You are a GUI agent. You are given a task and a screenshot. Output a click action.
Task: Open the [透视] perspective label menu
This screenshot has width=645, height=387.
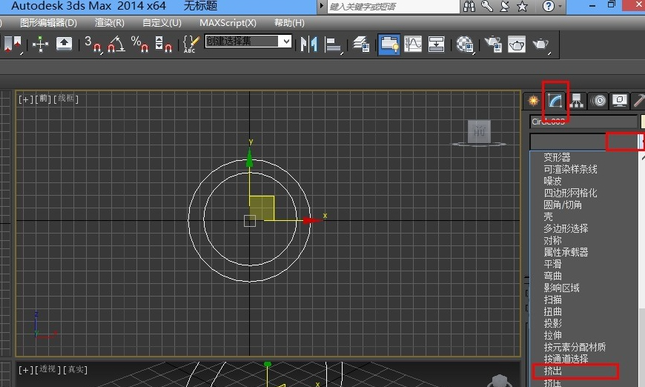point(48,369)
